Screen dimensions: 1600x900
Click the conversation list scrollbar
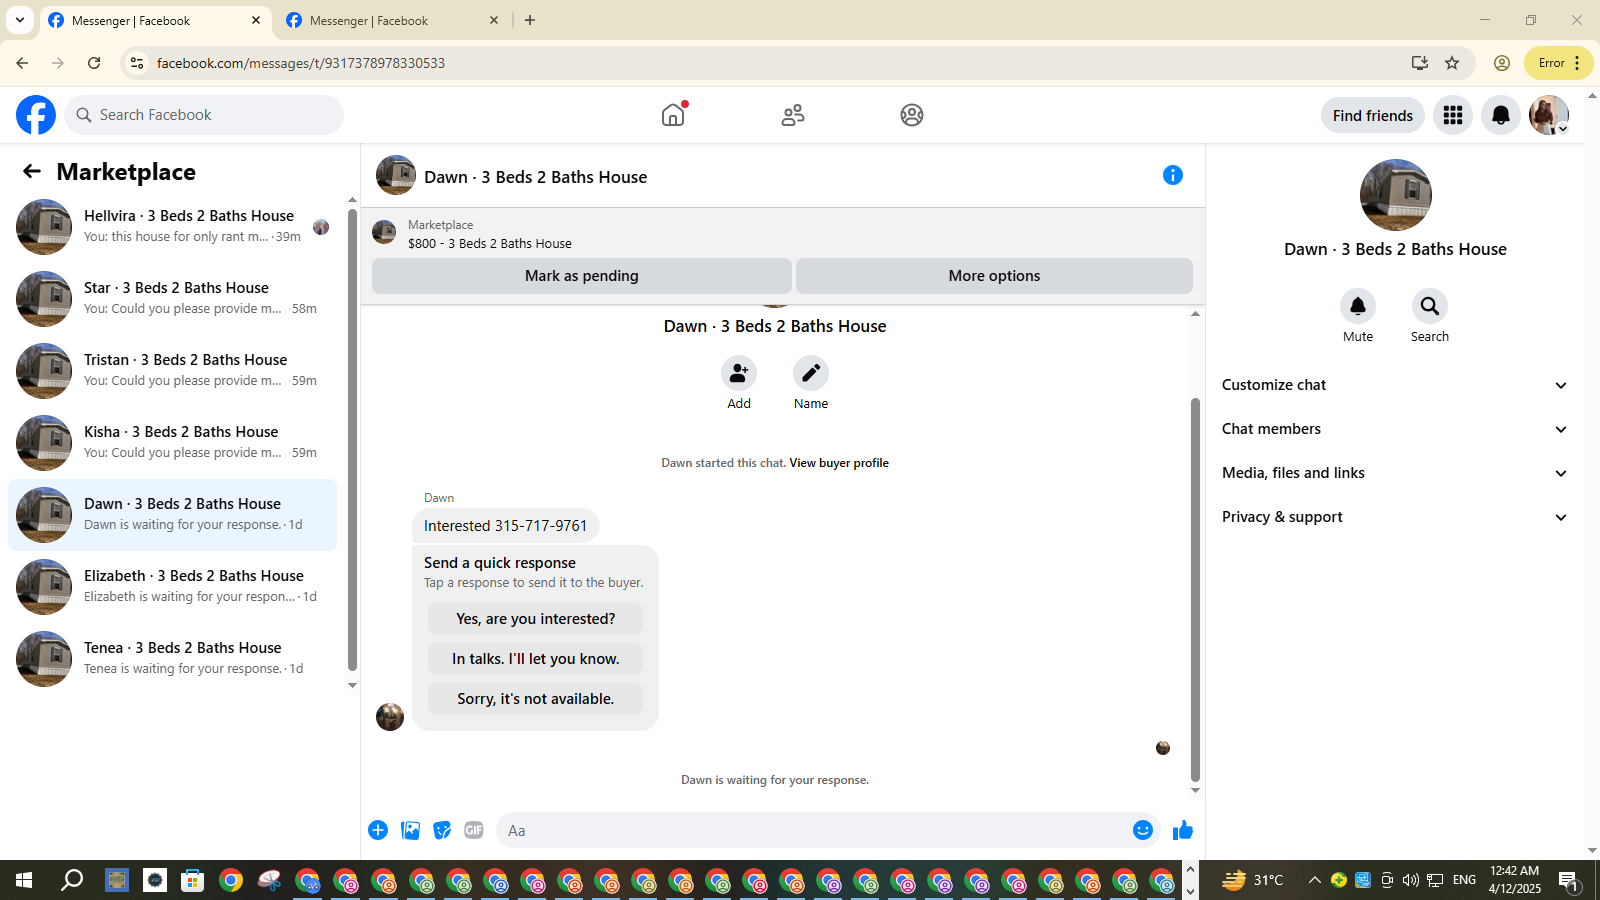pos(352,440)
